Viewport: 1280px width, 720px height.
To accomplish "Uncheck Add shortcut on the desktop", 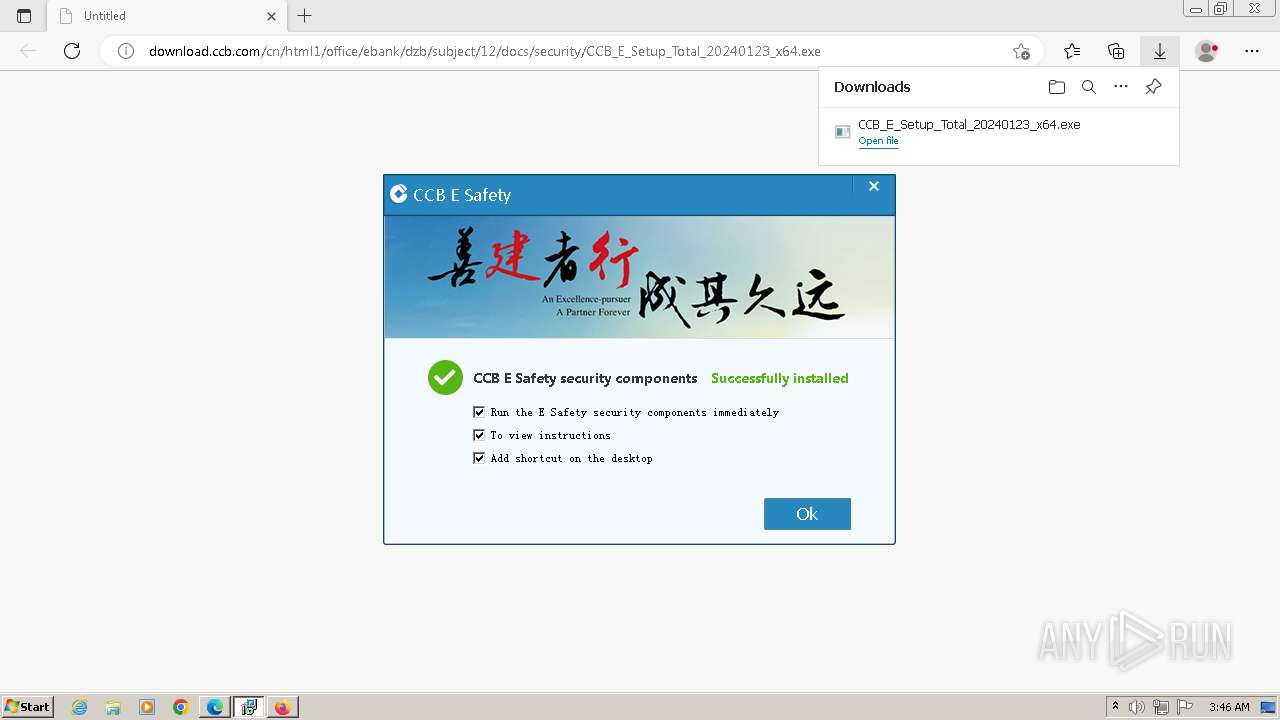I will pos(479,458).
